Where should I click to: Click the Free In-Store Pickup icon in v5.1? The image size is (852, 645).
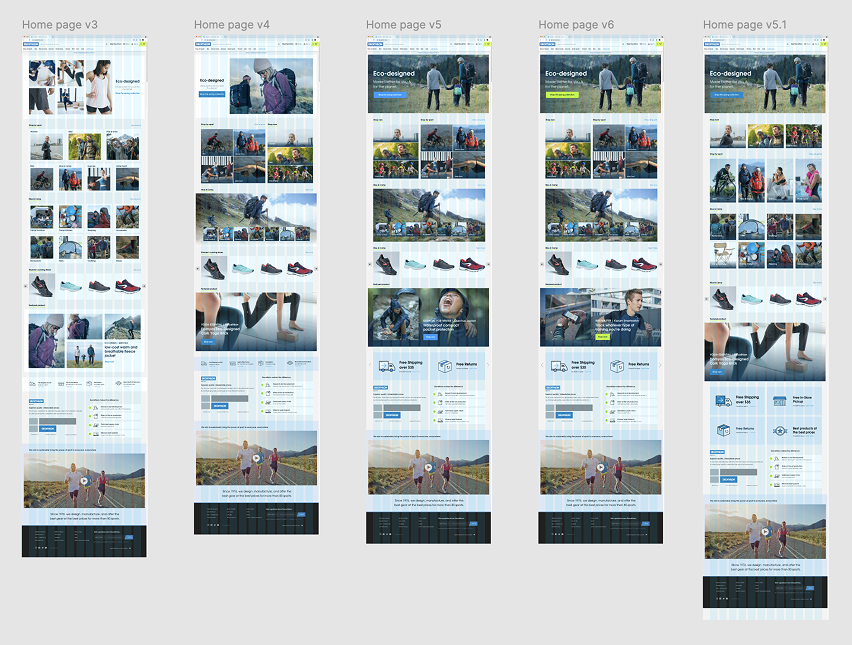pyautogui.click(x=781, y=401)
